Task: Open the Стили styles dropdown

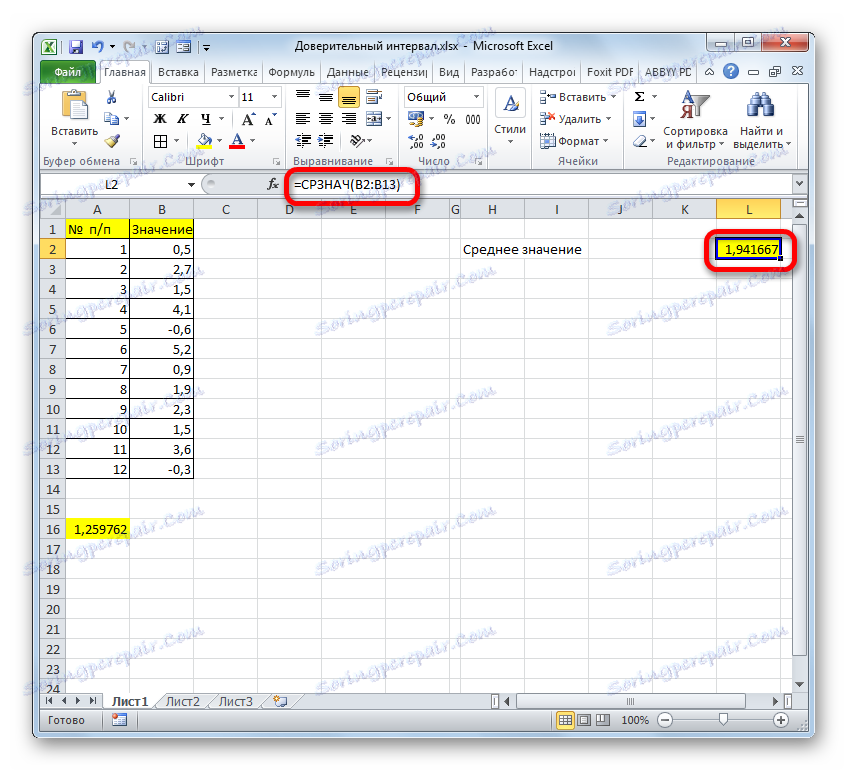Action: tap(510, 119)
